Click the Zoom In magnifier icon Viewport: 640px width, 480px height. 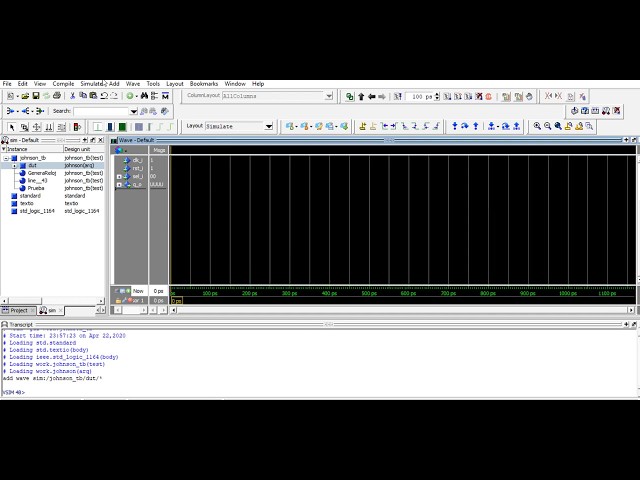tap(537, 126)
